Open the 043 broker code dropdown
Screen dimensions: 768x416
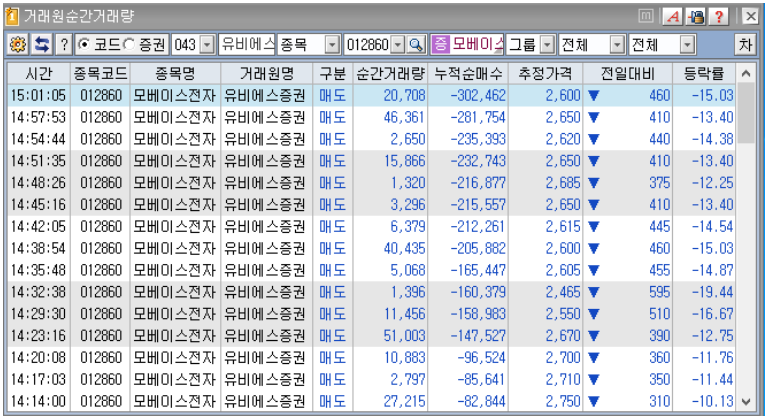208,45
